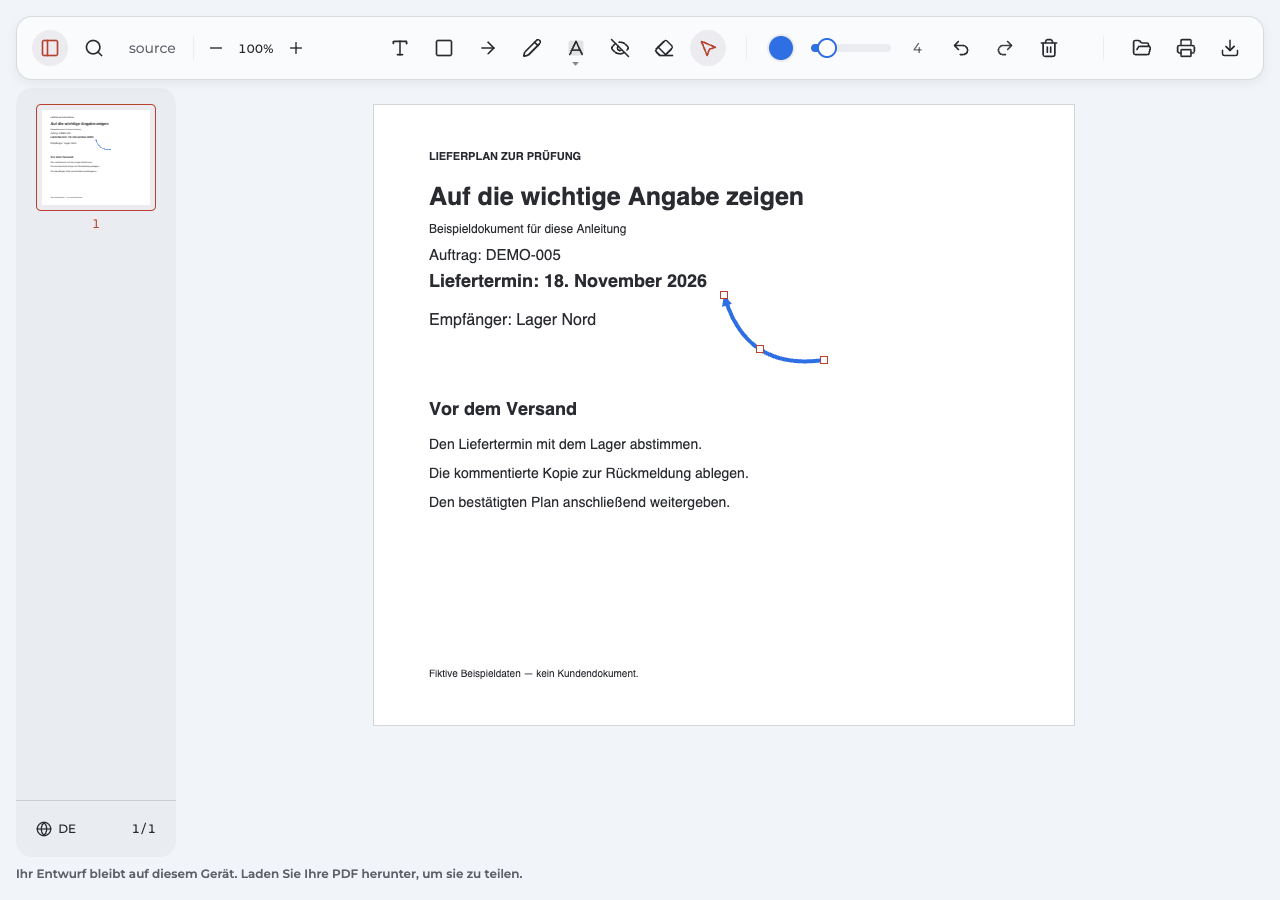
Task: Undo the last action
Action: [x=961, y=48]
